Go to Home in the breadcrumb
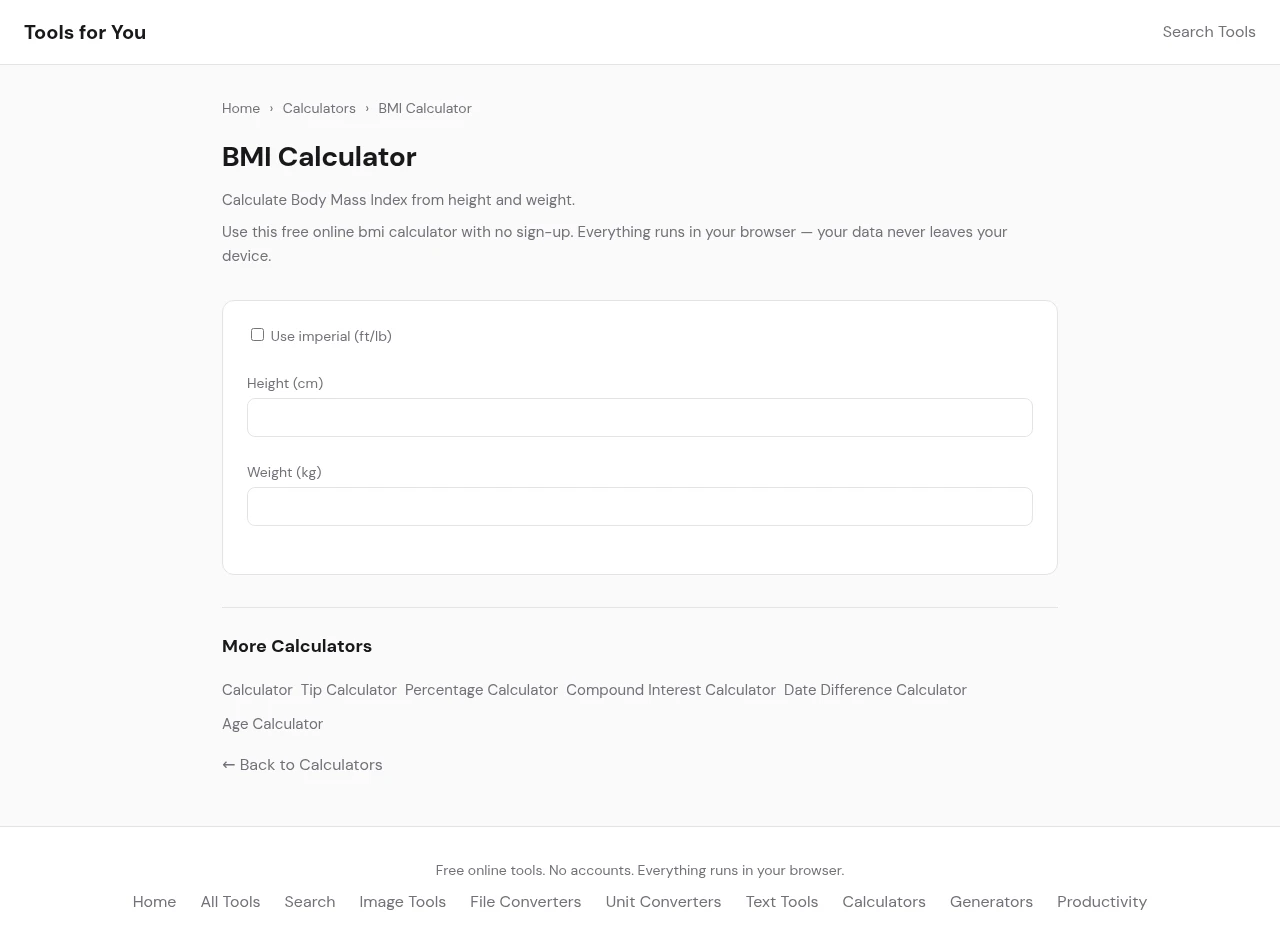This screenshot has width=1280, height=947. point(241,108)
